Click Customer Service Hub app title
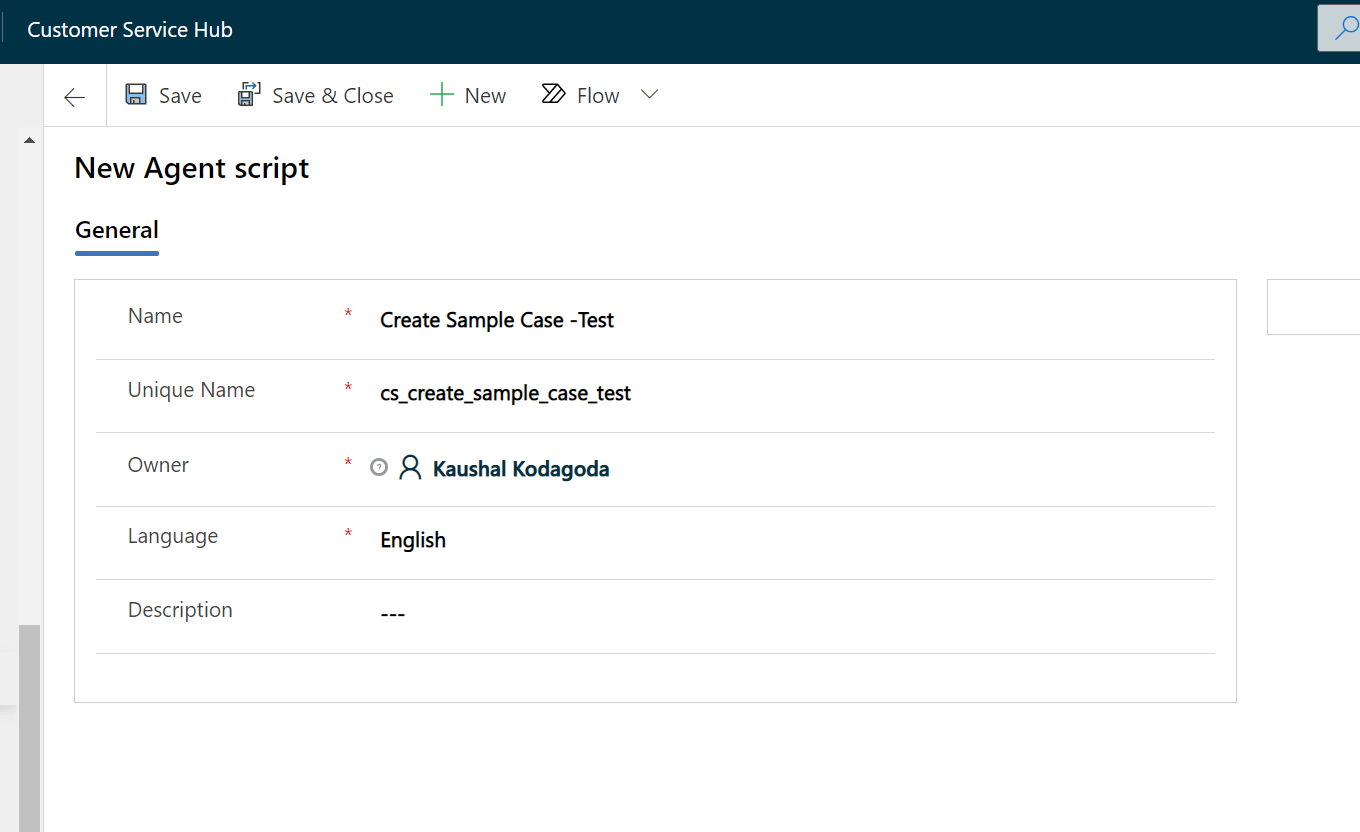This screenshot has width=1360, height=832. [x=130, y=30]
